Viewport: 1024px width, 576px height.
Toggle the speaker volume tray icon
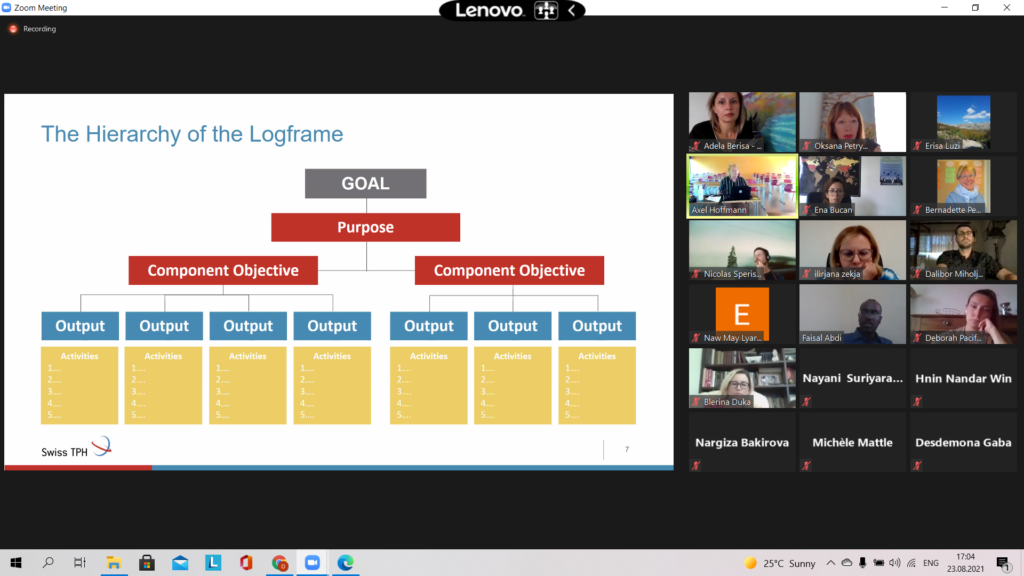click(895, 563)
